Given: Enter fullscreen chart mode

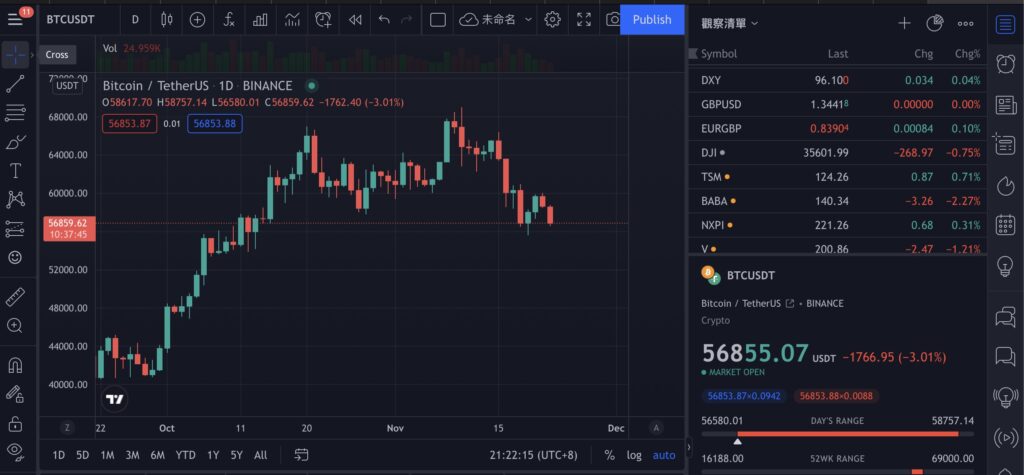Looking at the screenshot, I should coord(584,20).
